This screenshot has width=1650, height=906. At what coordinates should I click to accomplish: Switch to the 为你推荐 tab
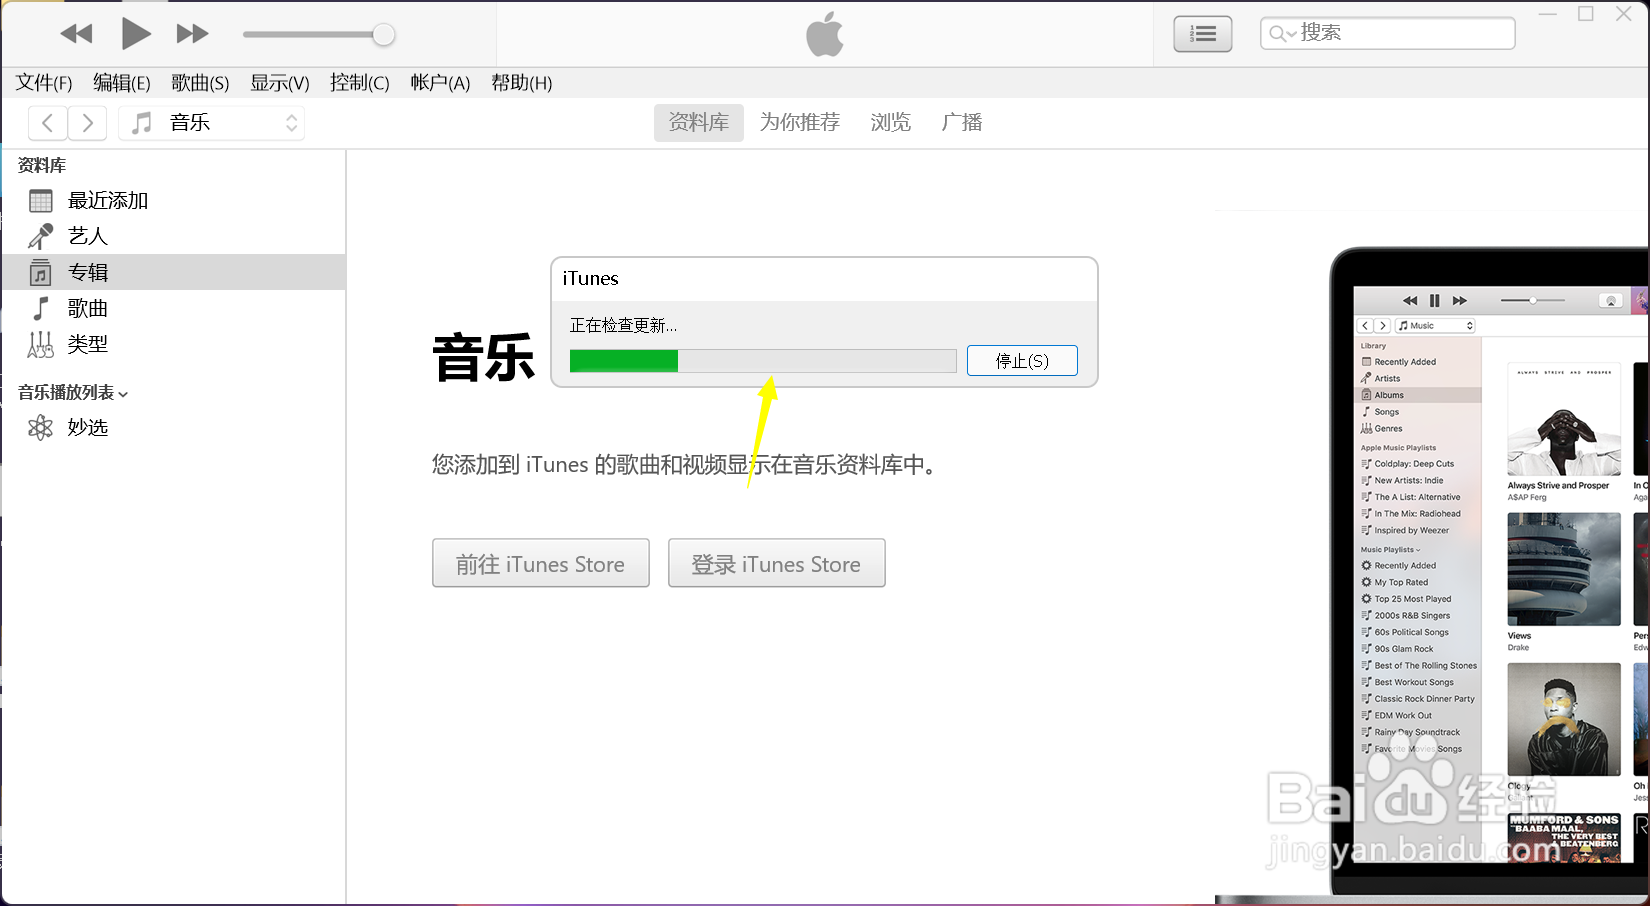800,123
